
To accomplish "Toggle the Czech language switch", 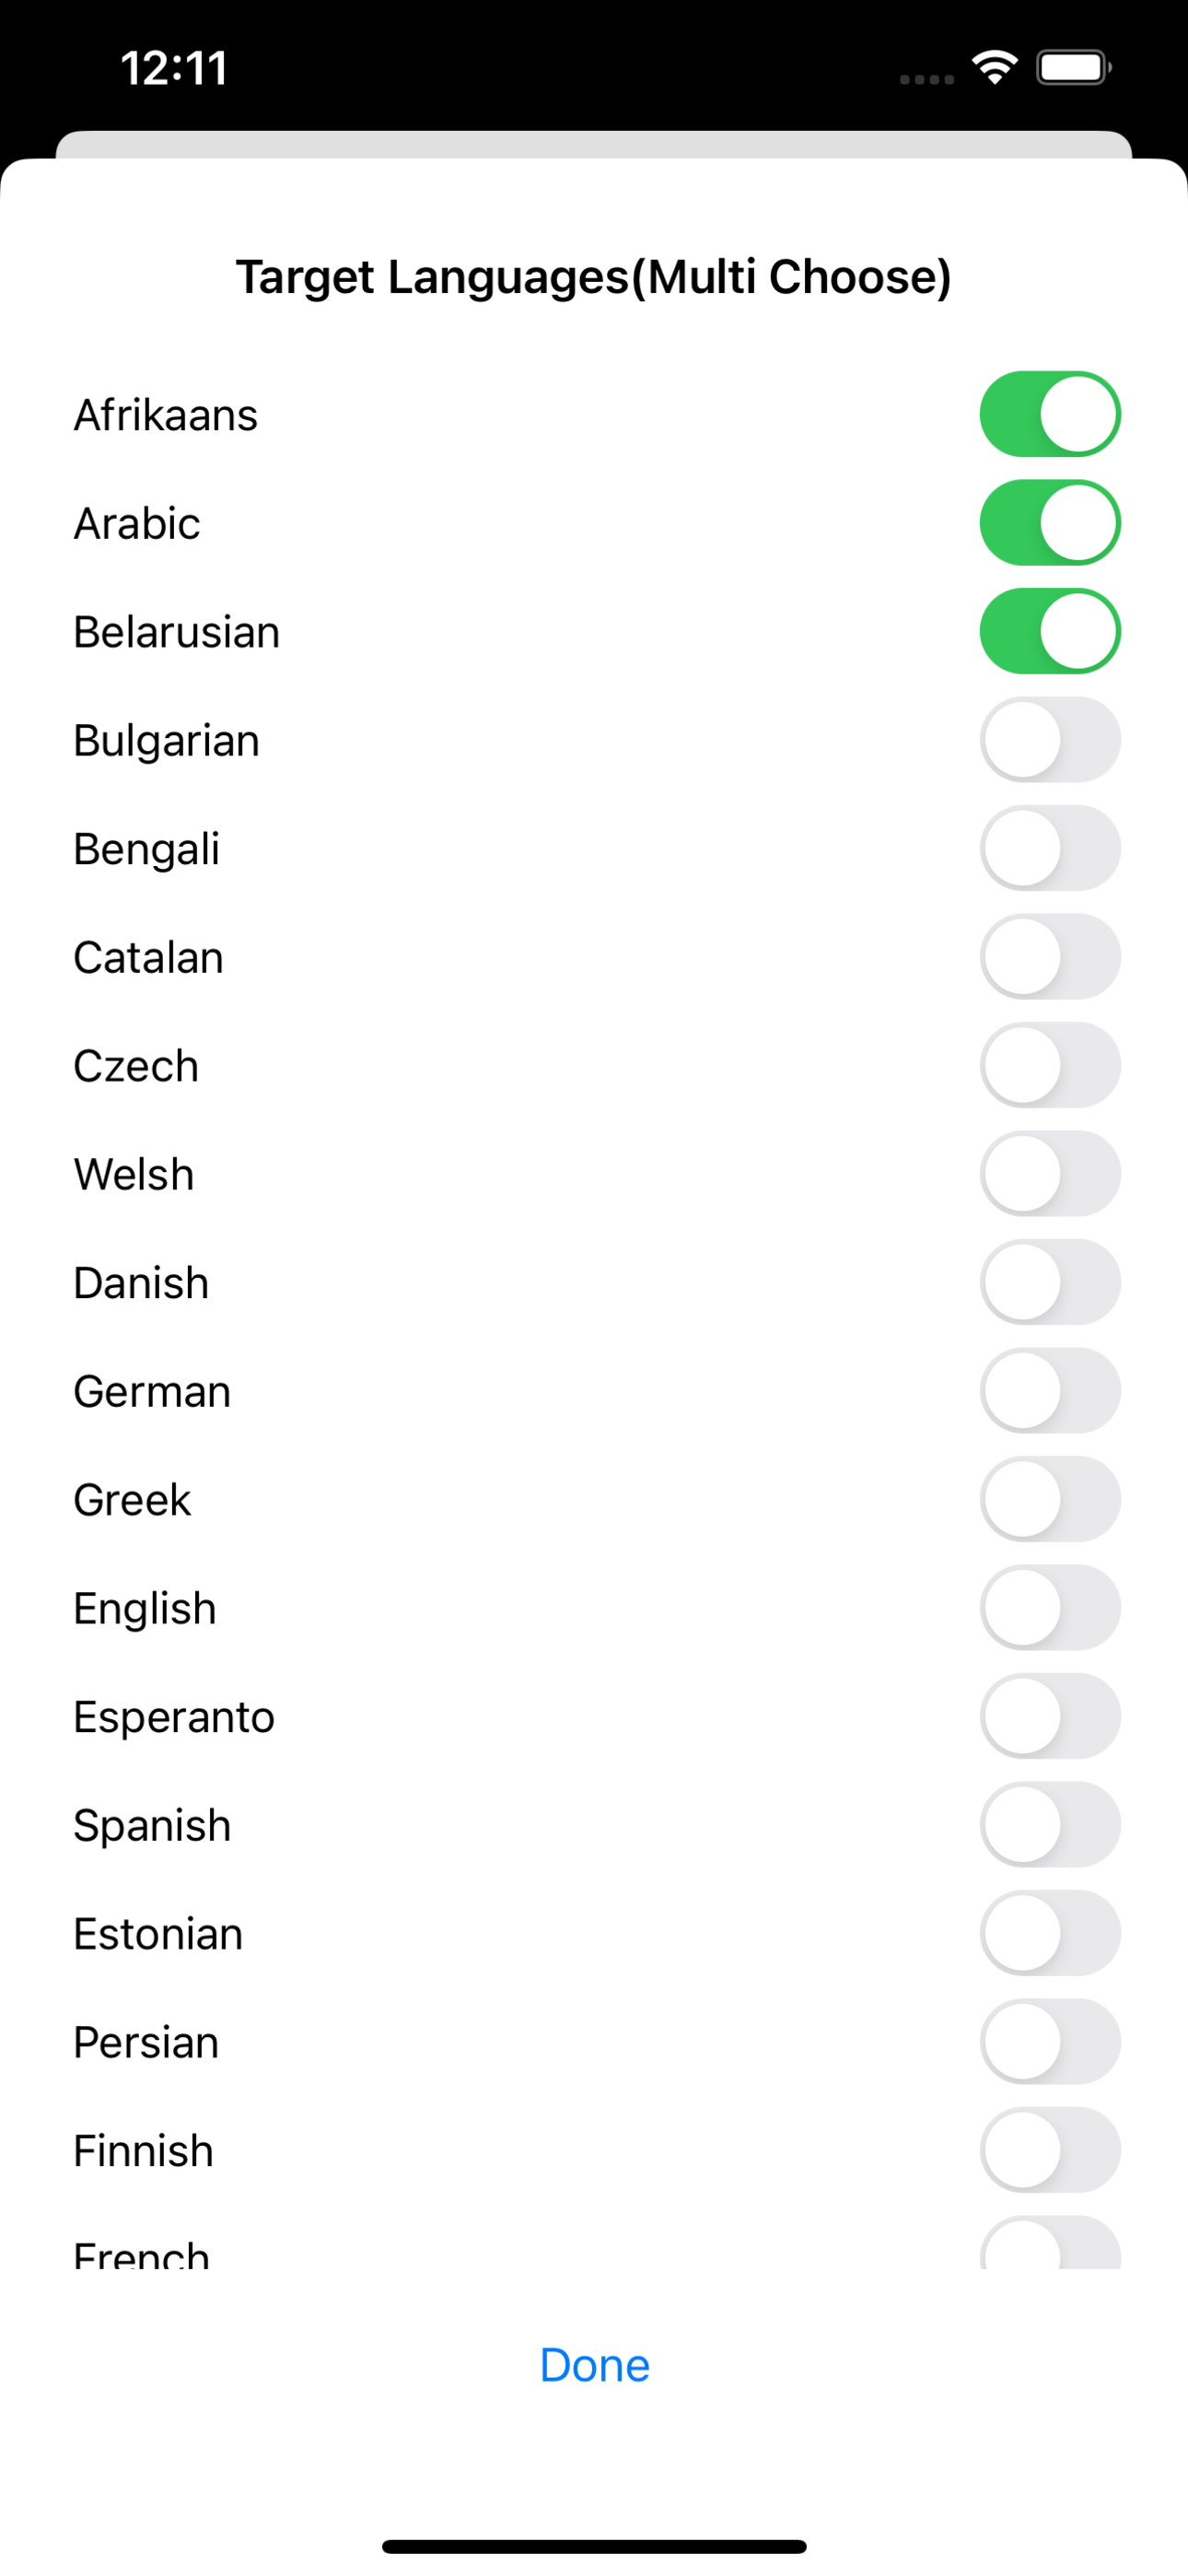I will tap(1050, 1065).
